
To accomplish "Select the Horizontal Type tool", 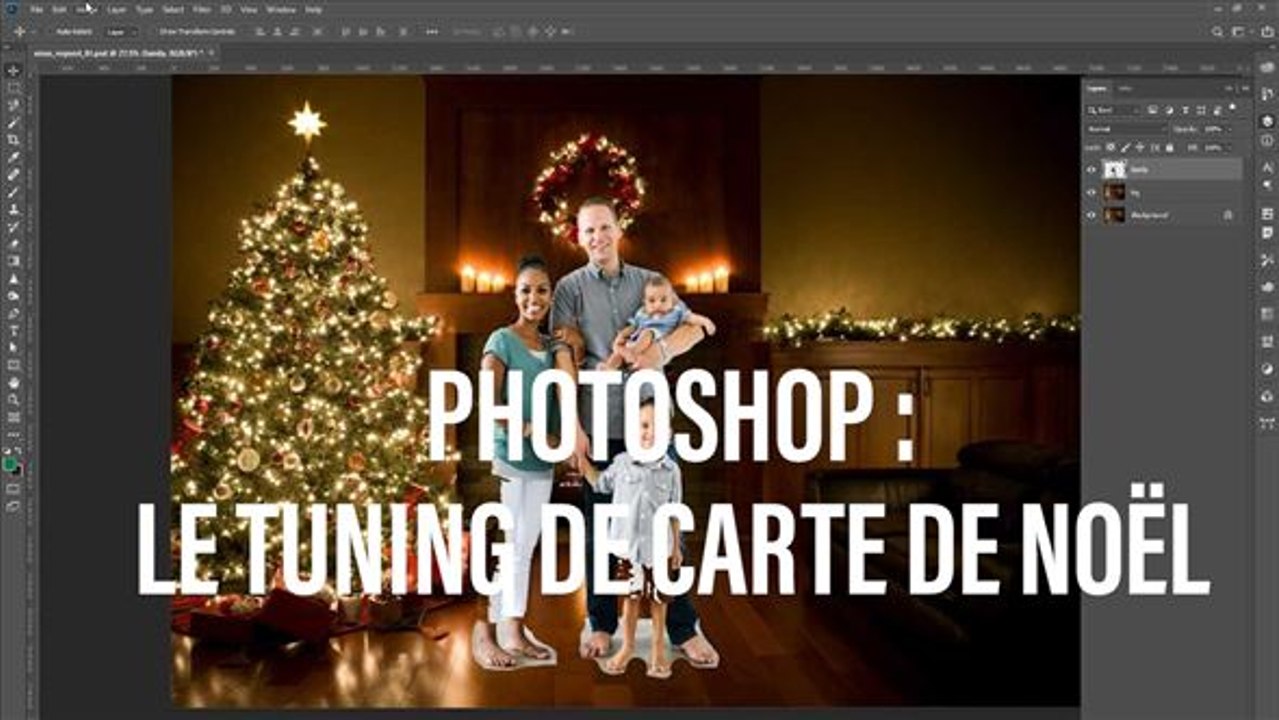I will coord(13,331).
